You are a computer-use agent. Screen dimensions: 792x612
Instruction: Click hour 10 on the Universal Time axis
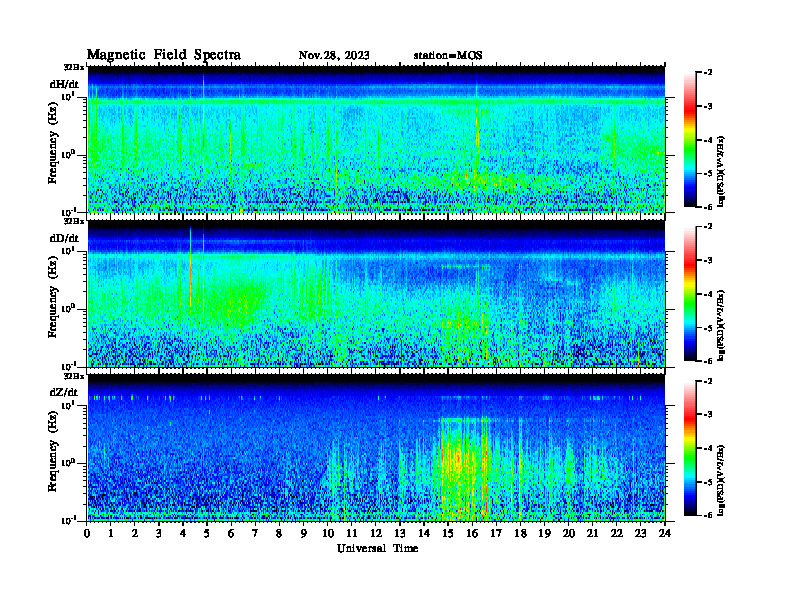click(x=328, y=534)
